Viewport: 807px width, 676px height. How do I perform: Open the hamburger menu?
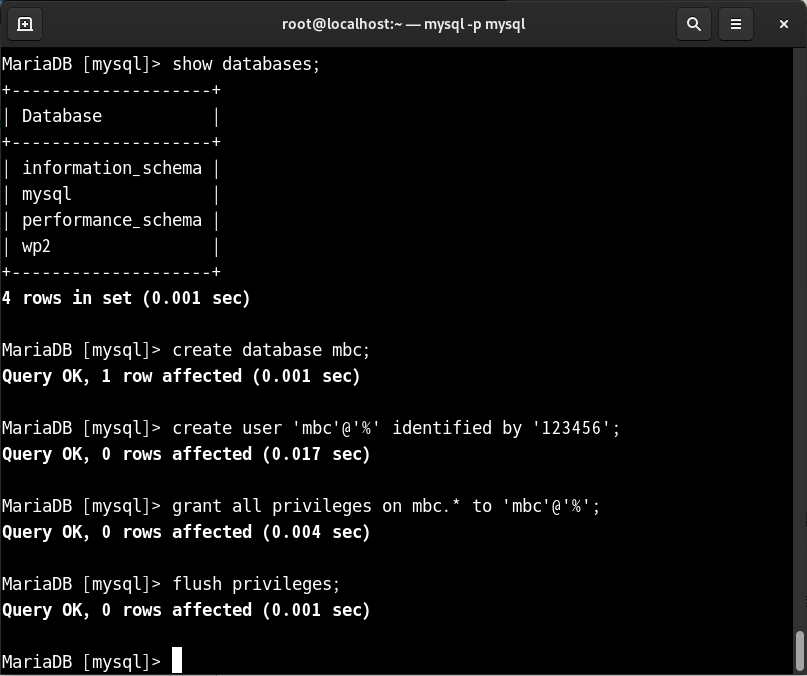pyautogui.click(x=736, y=24)
